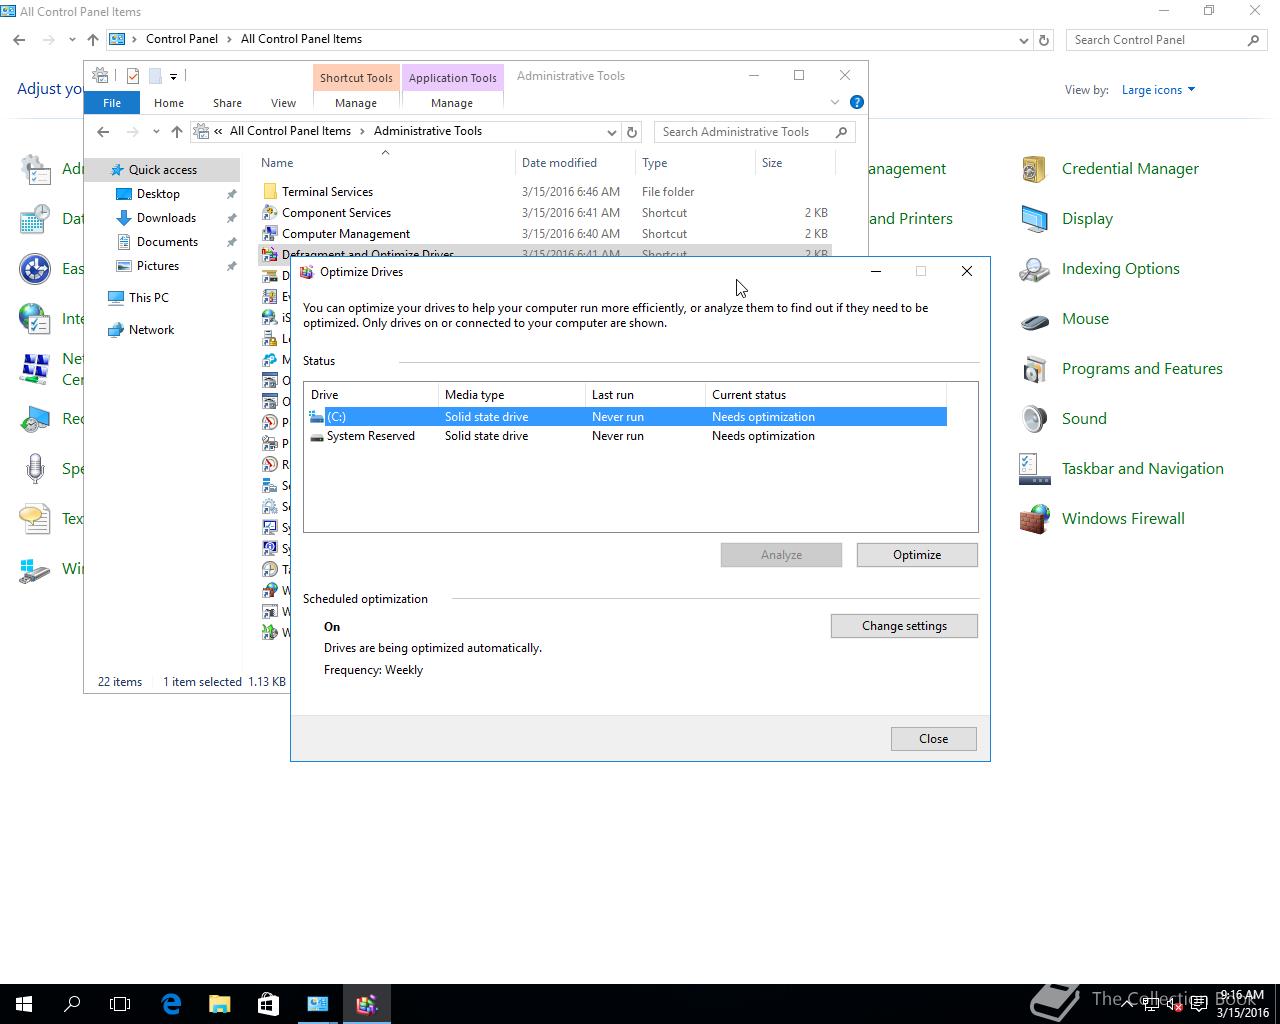The height and width of the screenshot is (1024, 1280).
Task: Refresh the Administrative Tools folder view
Action: click(x=632, y=132)
